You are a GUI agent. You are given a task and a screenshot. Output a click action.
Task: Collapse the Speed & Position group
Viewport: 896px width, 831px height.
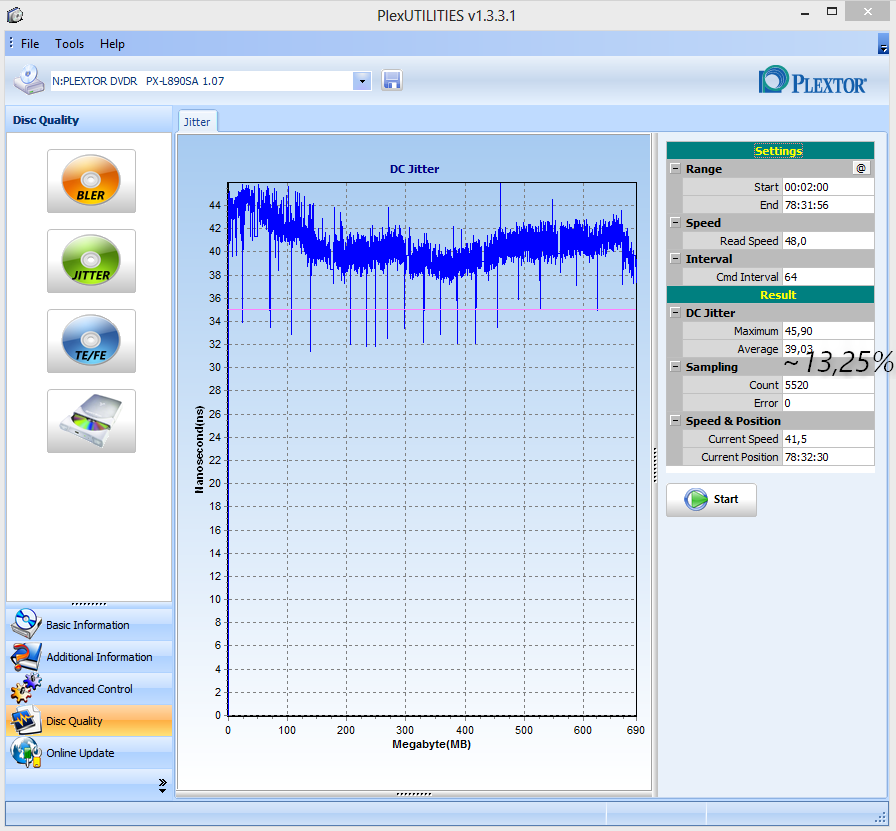(x=675, y=421)
